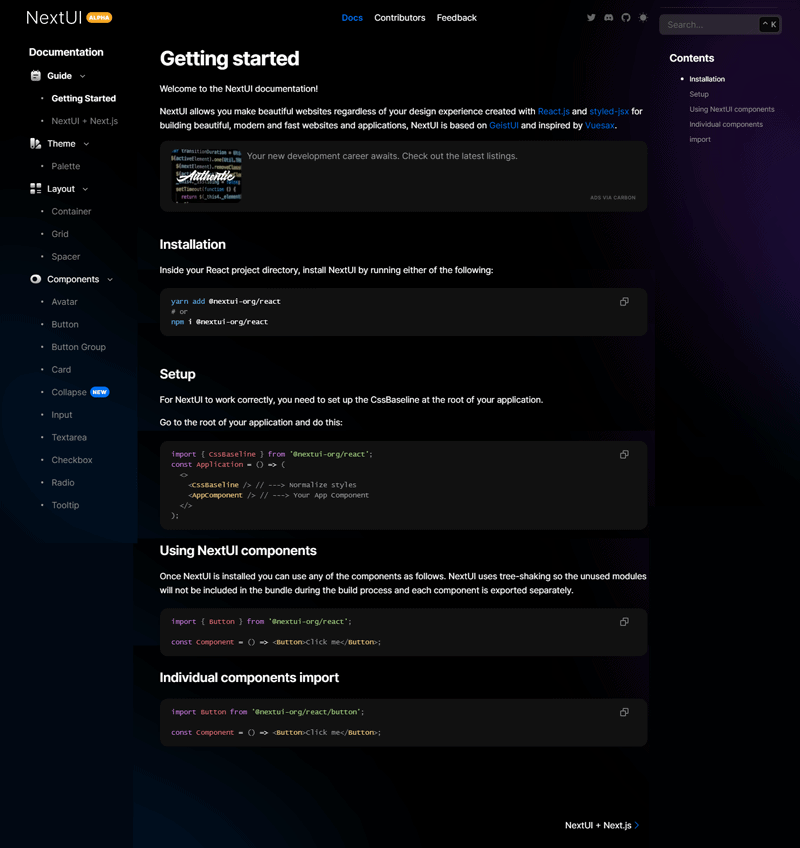
Task: Click the Documentation sidebar heading
Action: point(66,52)
